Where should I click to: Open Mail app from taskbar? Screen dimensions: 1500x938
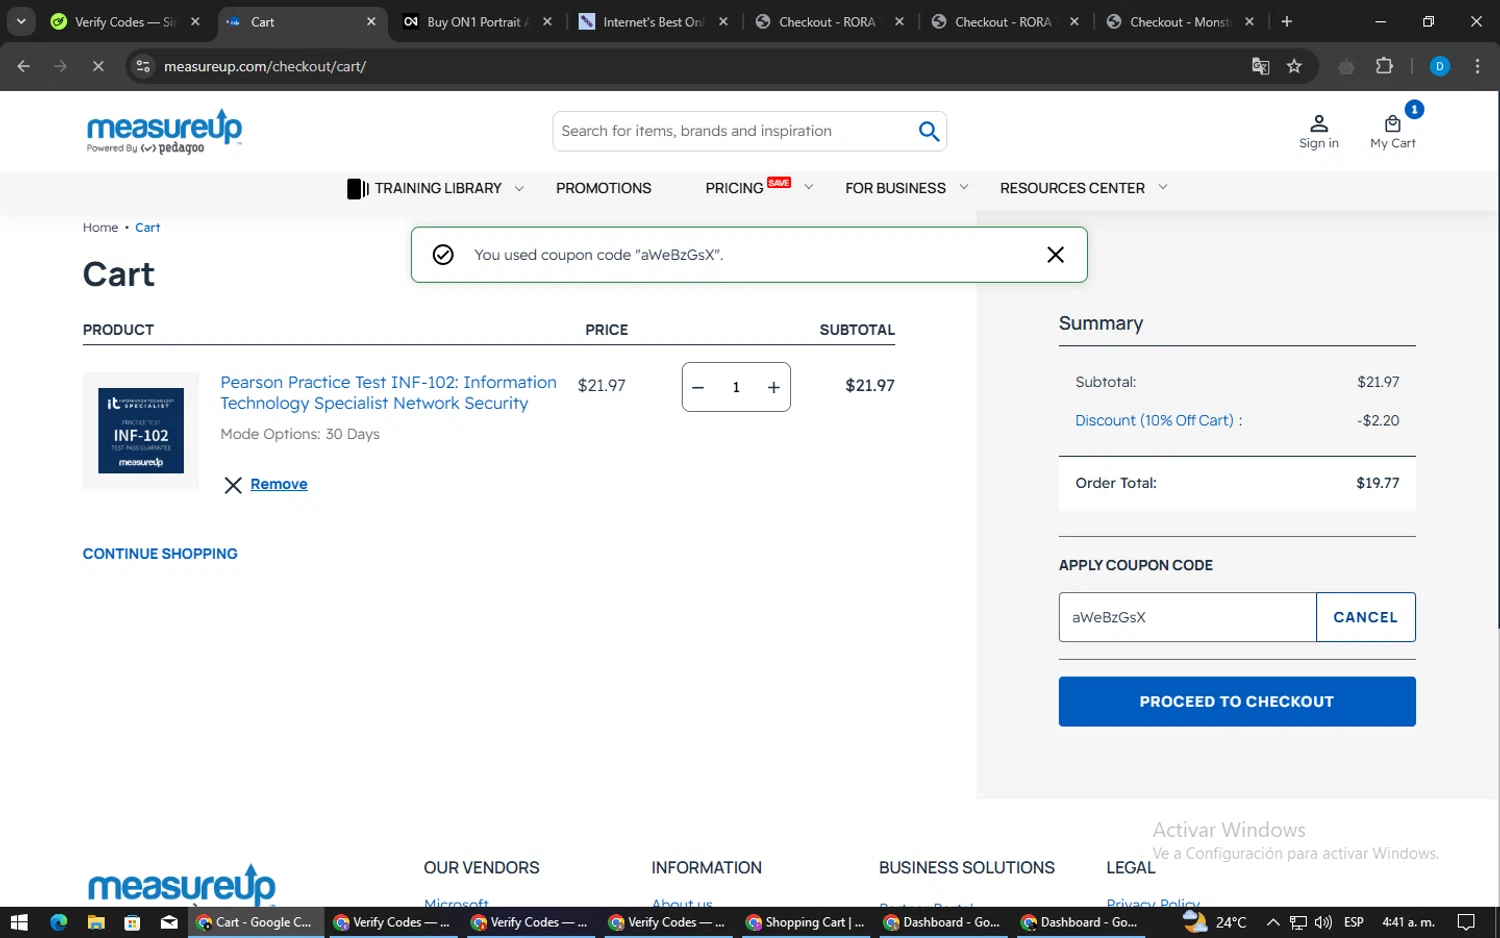pos(169,922)
